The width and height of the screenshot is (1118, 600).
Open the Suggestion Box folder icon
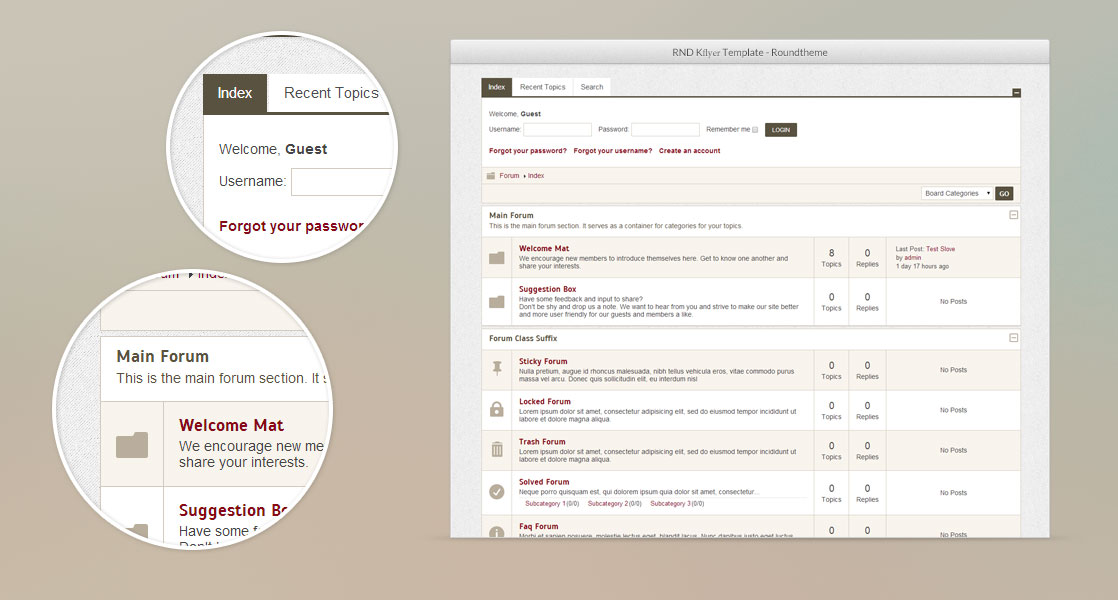(497, 302)
